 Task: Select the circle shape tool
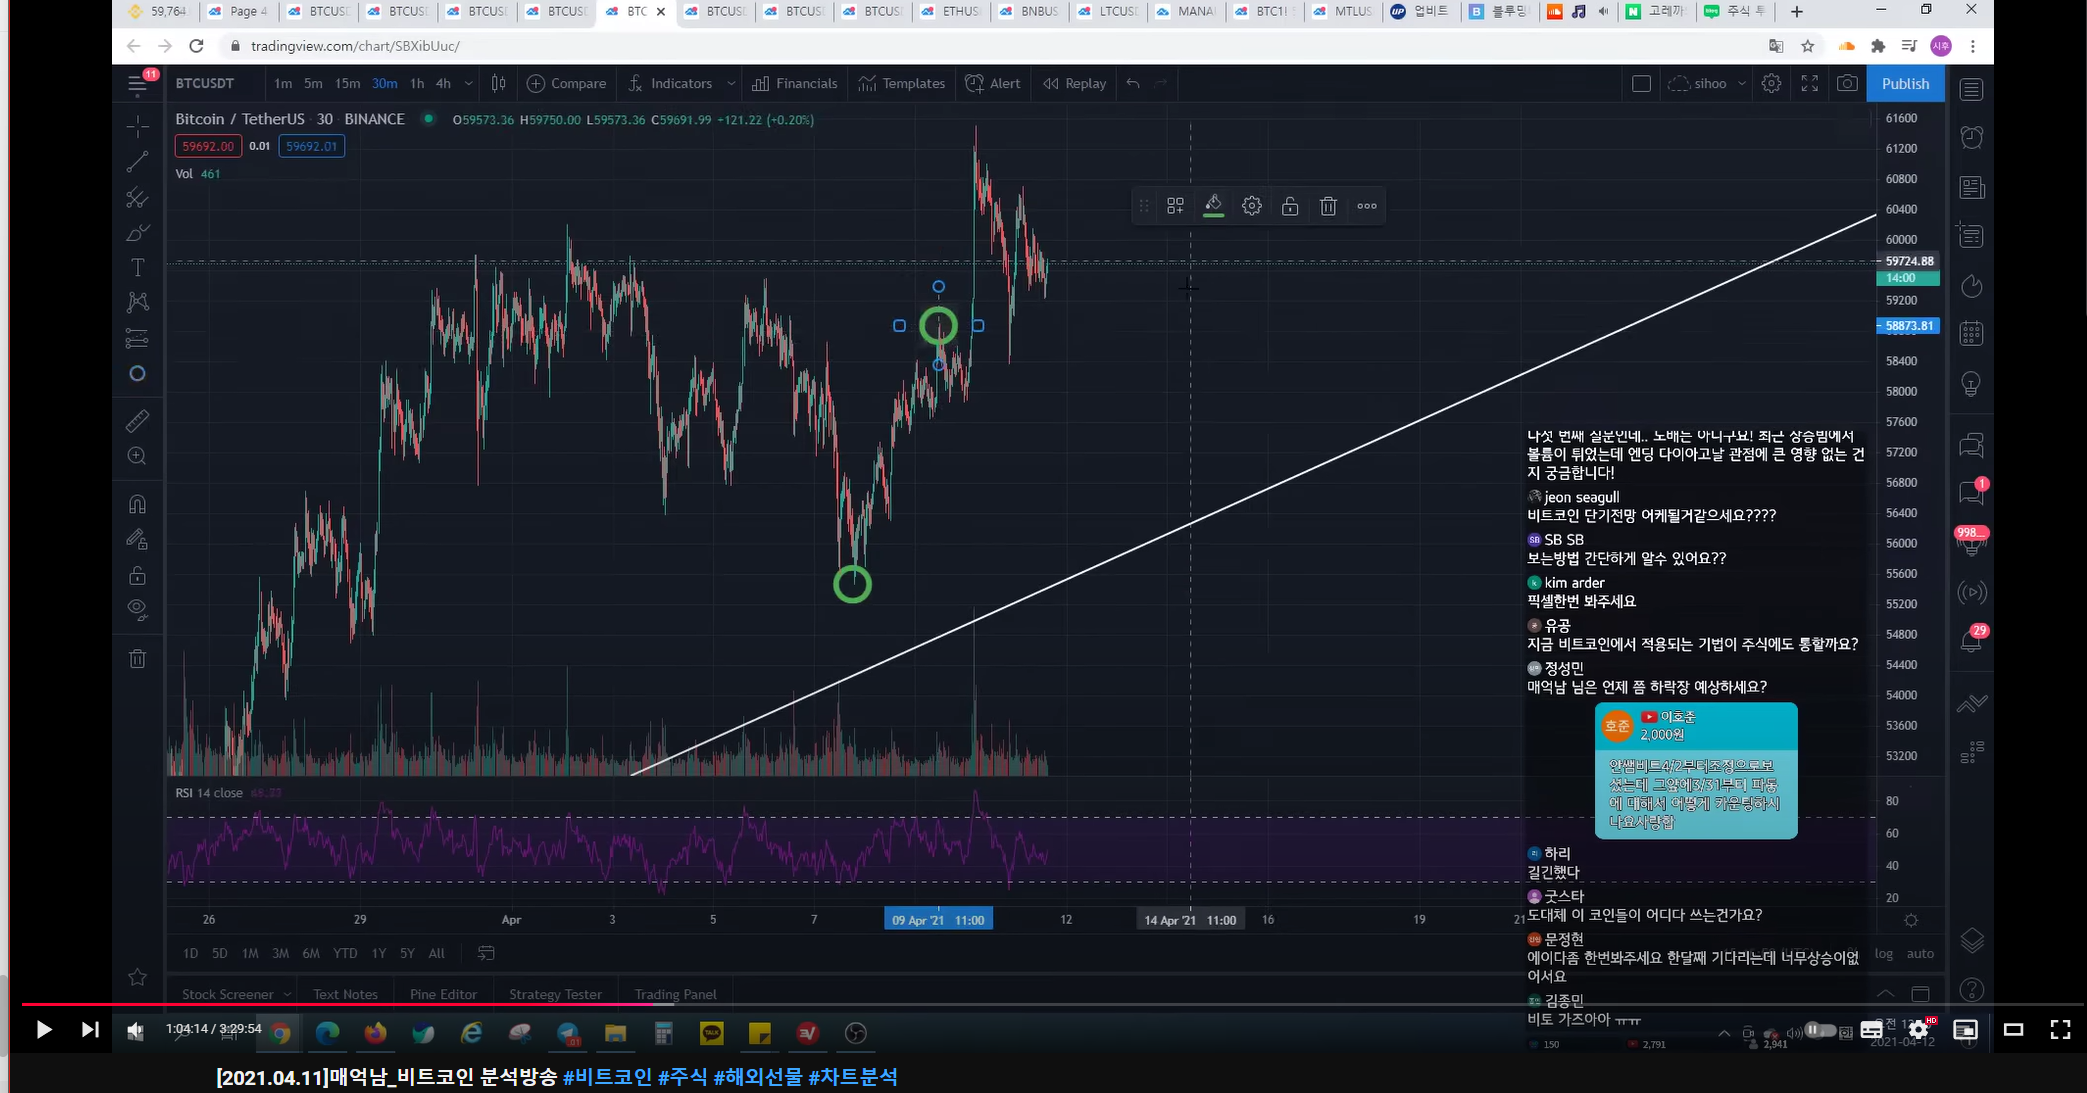point(137,373)
